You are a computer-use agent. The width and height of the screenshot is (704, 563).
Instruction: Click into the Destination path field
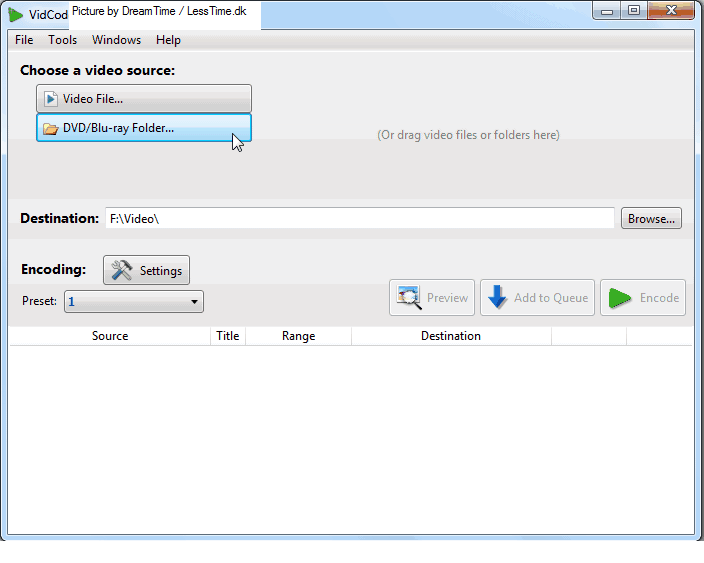(360, 218)
